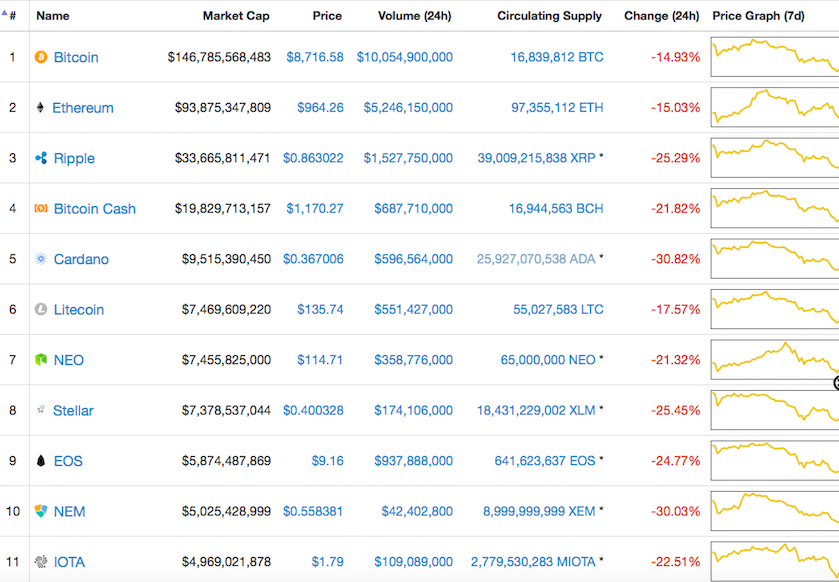This screenshot has width=839, height=582.
Task: Click NEO volume $358,776,000
Action: click(x=414, y=360)
